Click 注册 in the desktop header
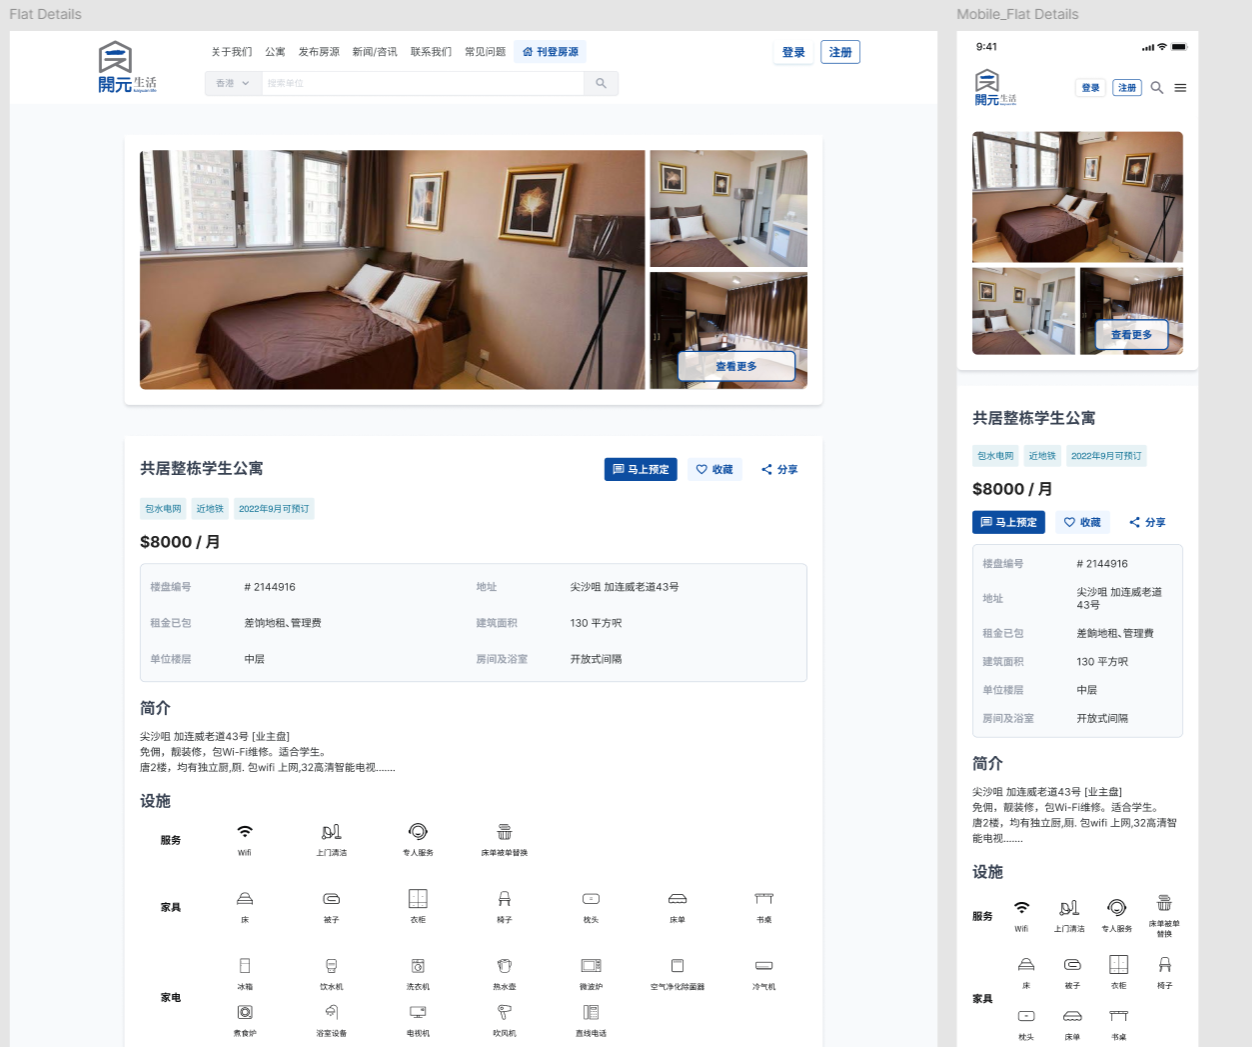The height and width of the screenshot is (1047, 1252). [x=840, y=52]
